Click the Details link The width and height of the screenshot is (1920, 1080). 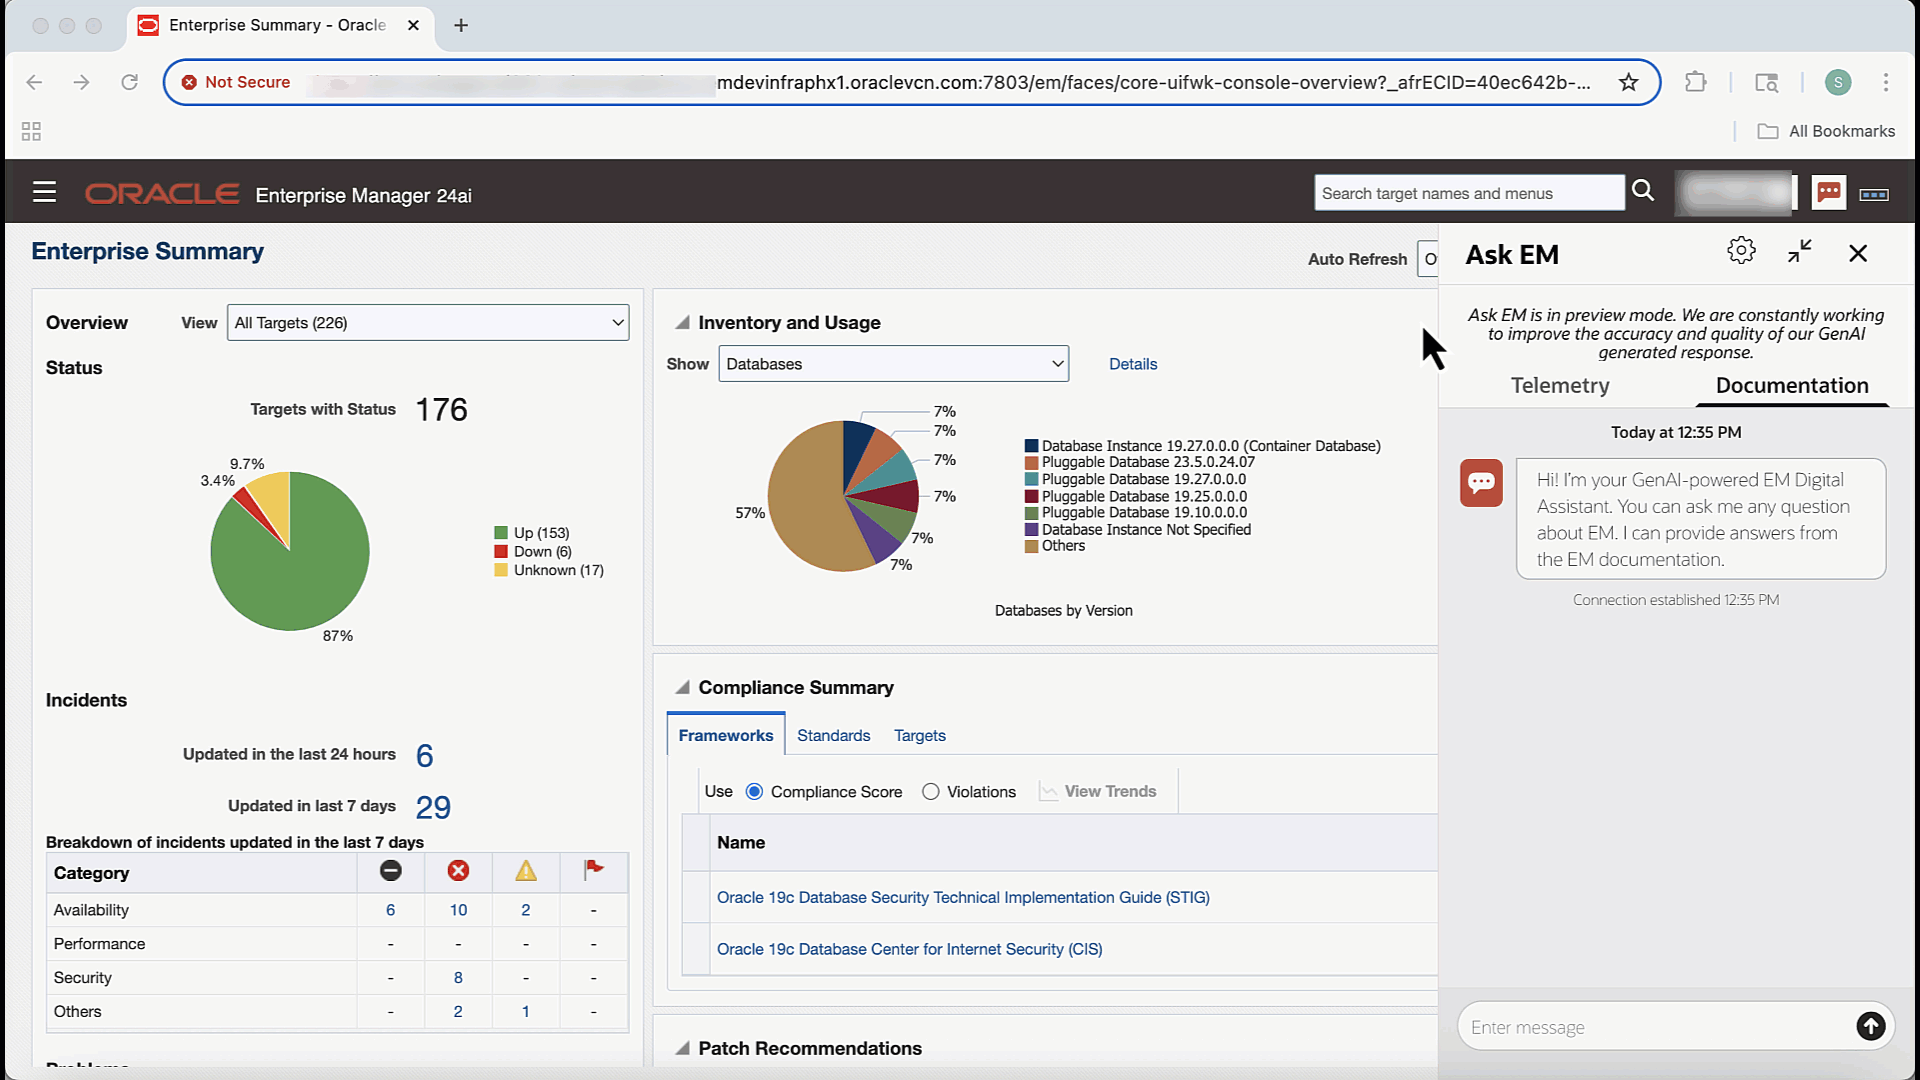tap(1132, 365)
